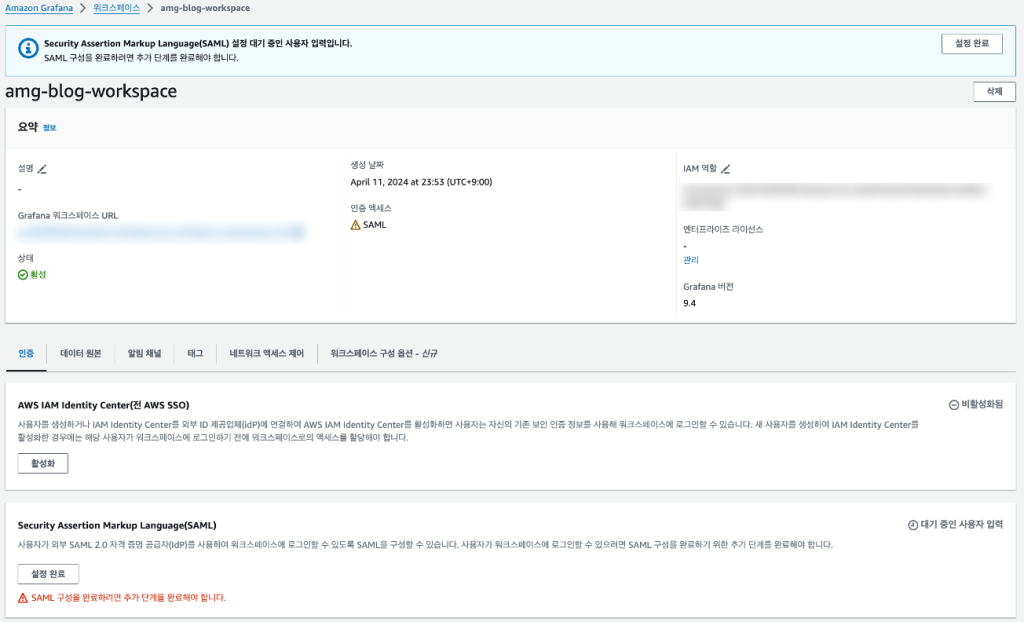Click the blurred IAM 역할 value
This screenshot has height=622, width=1024.
(835, 196)
